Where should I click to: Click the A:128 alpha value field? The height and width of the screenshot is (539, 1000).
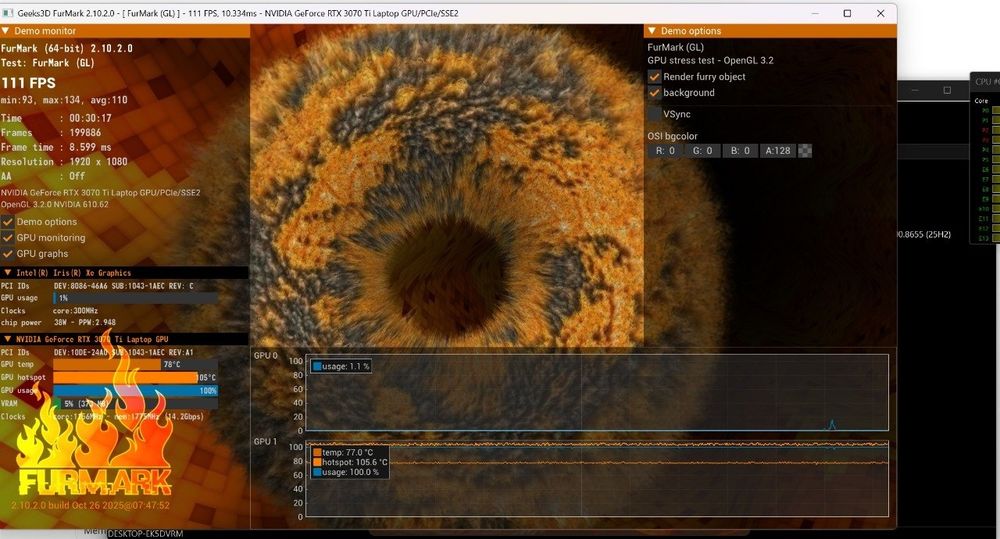click(777, 151)
